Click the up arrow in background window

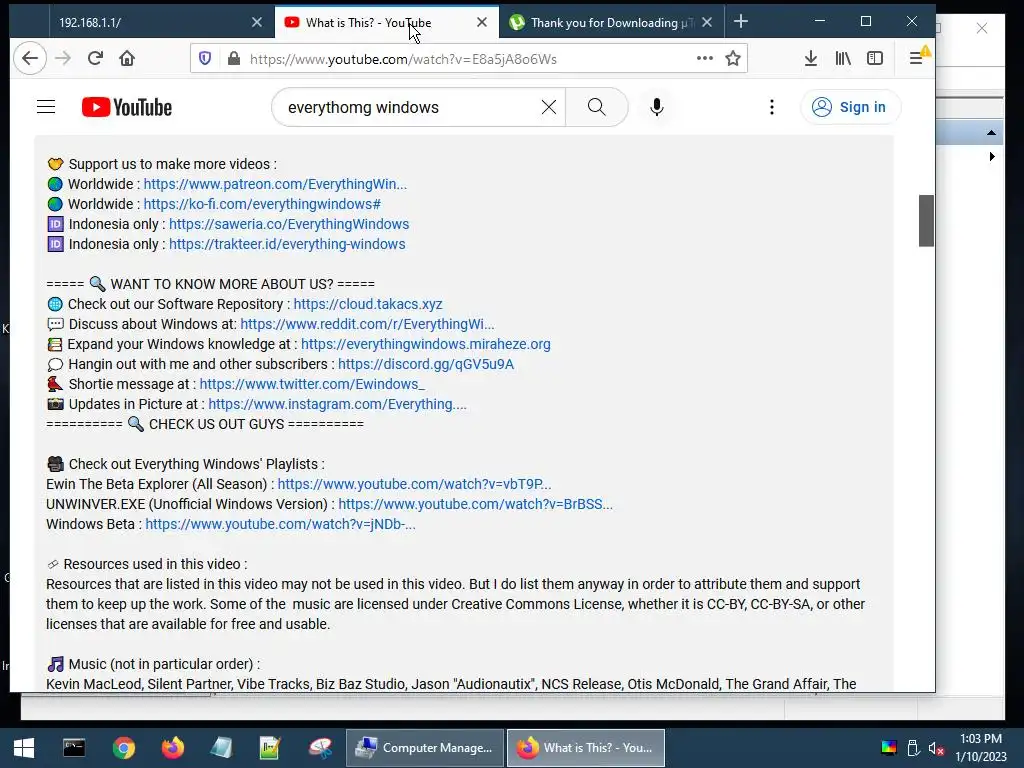coord(991,133)
